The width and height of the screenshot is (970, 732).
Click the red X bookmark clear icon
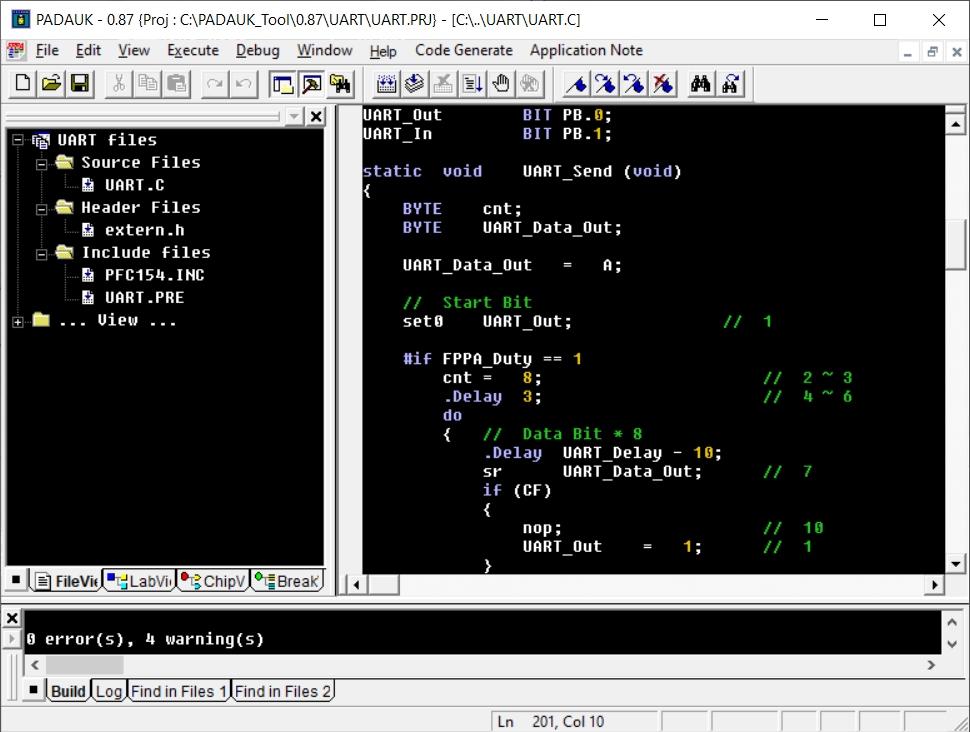tap(662, 84)
